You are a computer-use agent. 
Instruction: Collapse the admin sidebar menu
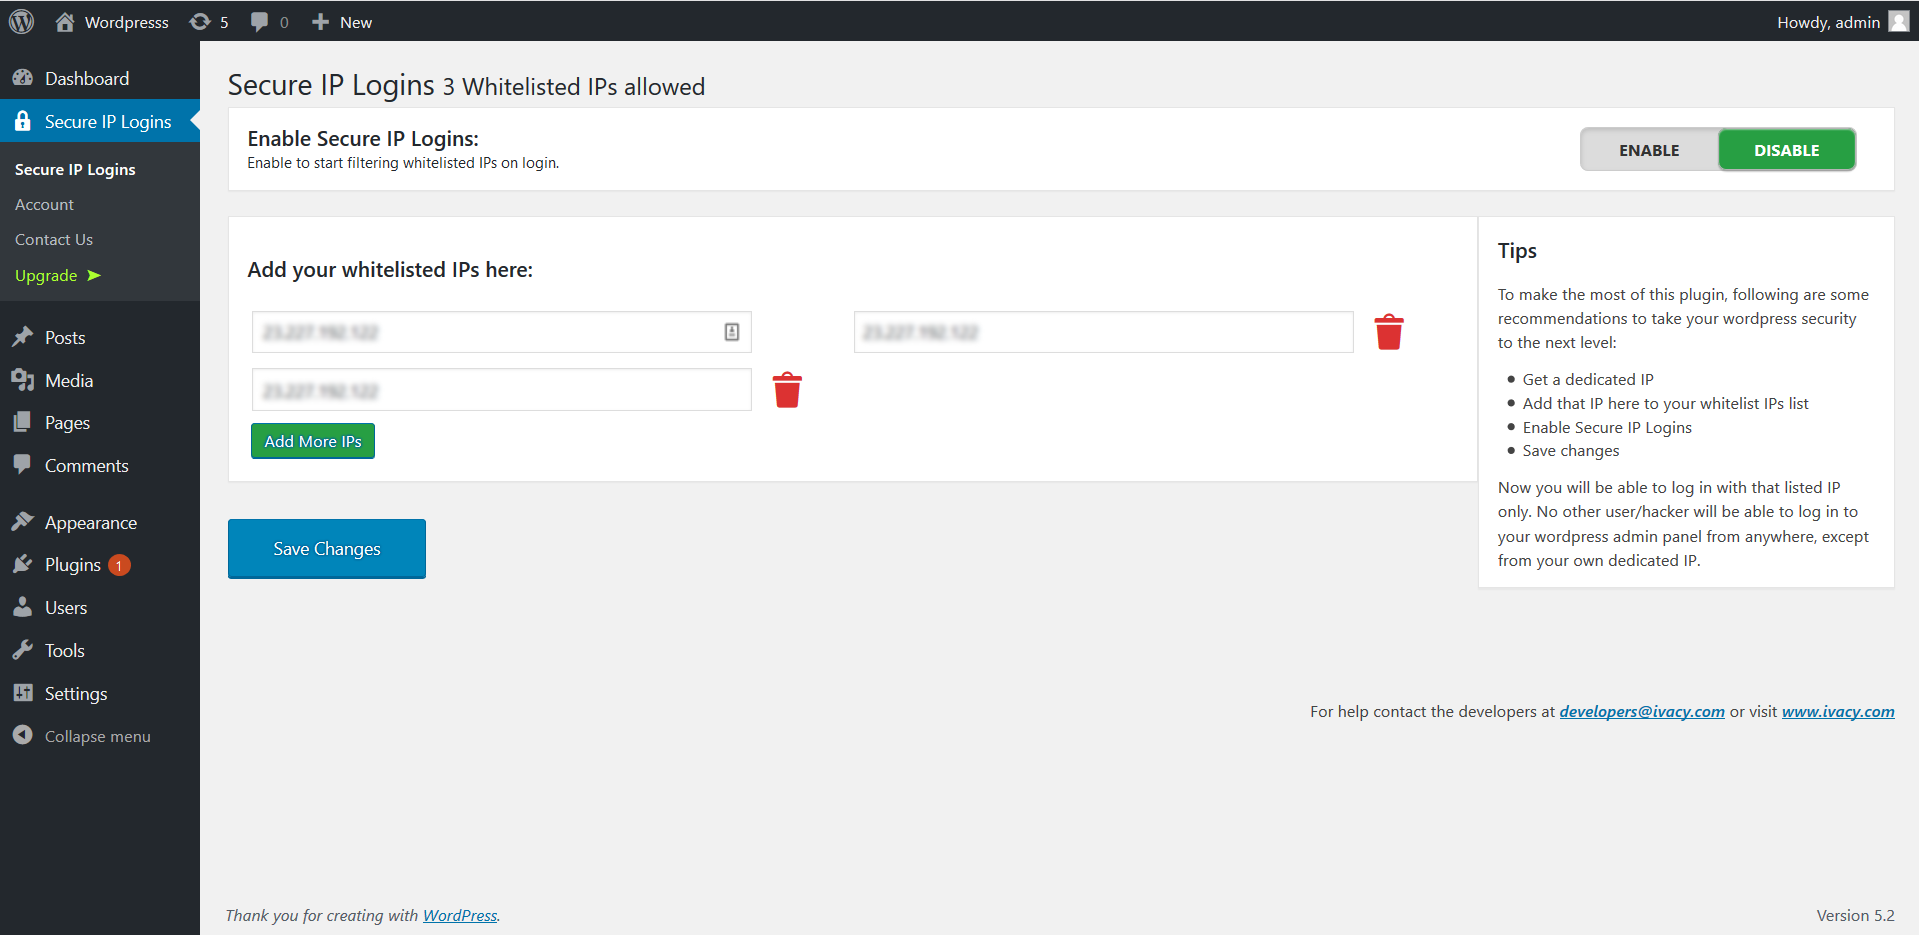coord(23,736)
